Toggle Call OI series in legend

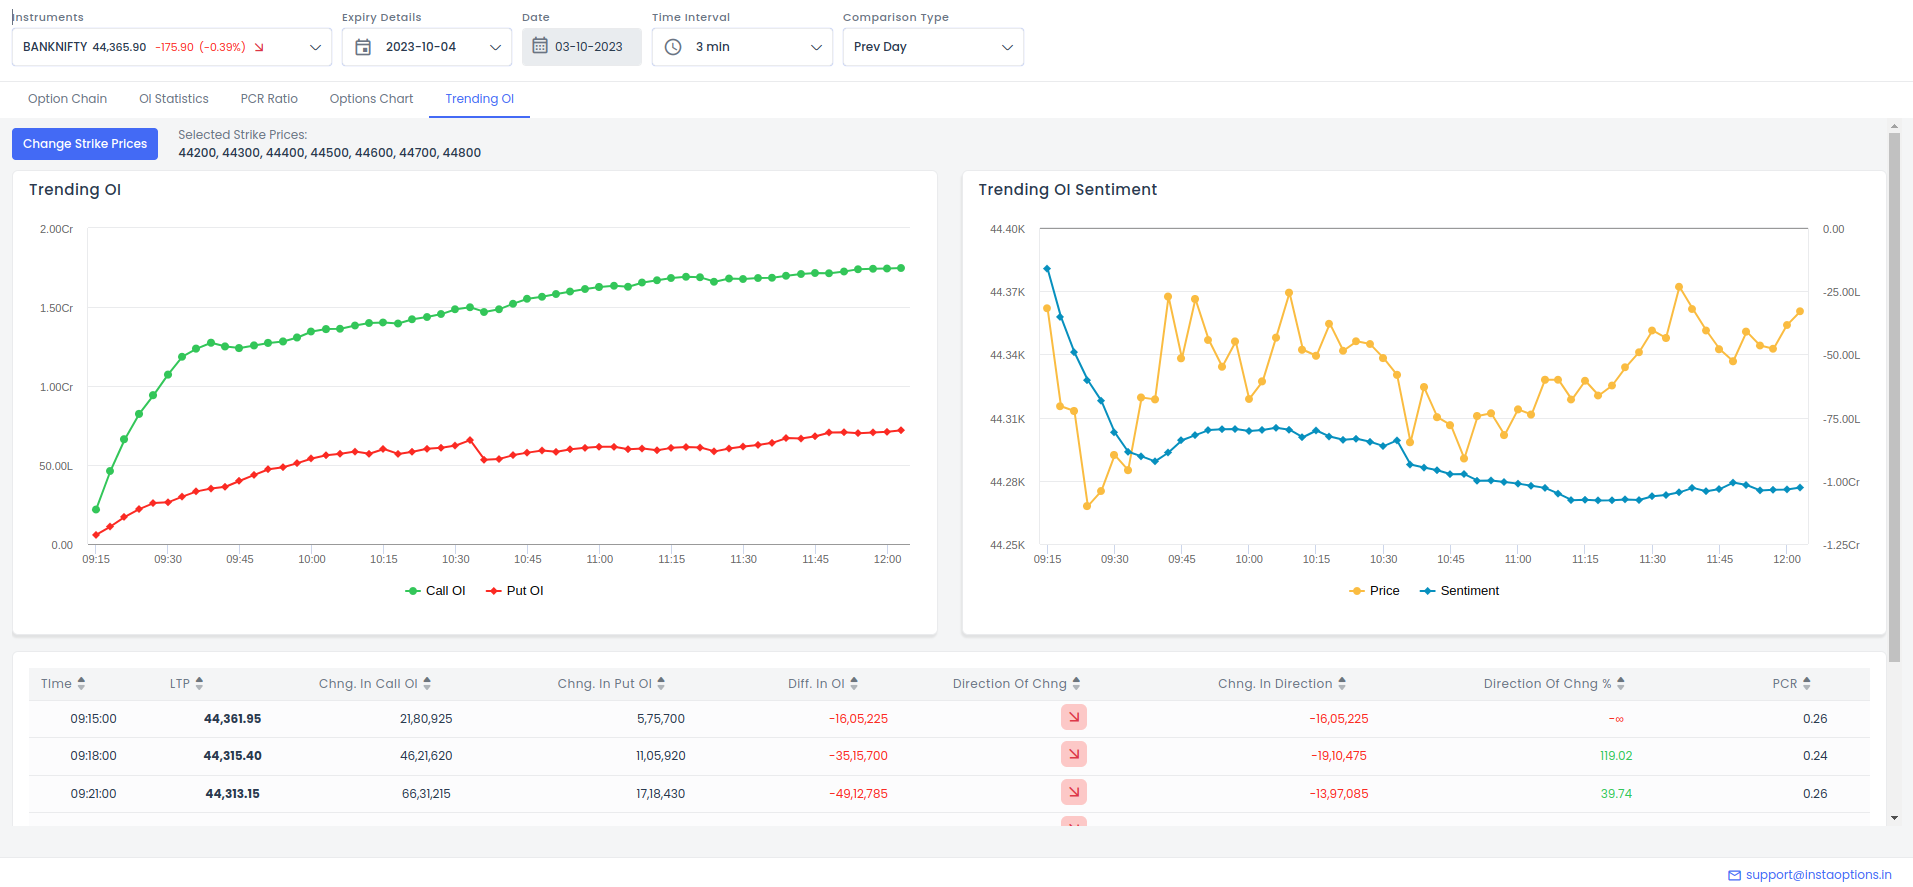(435, 591)
